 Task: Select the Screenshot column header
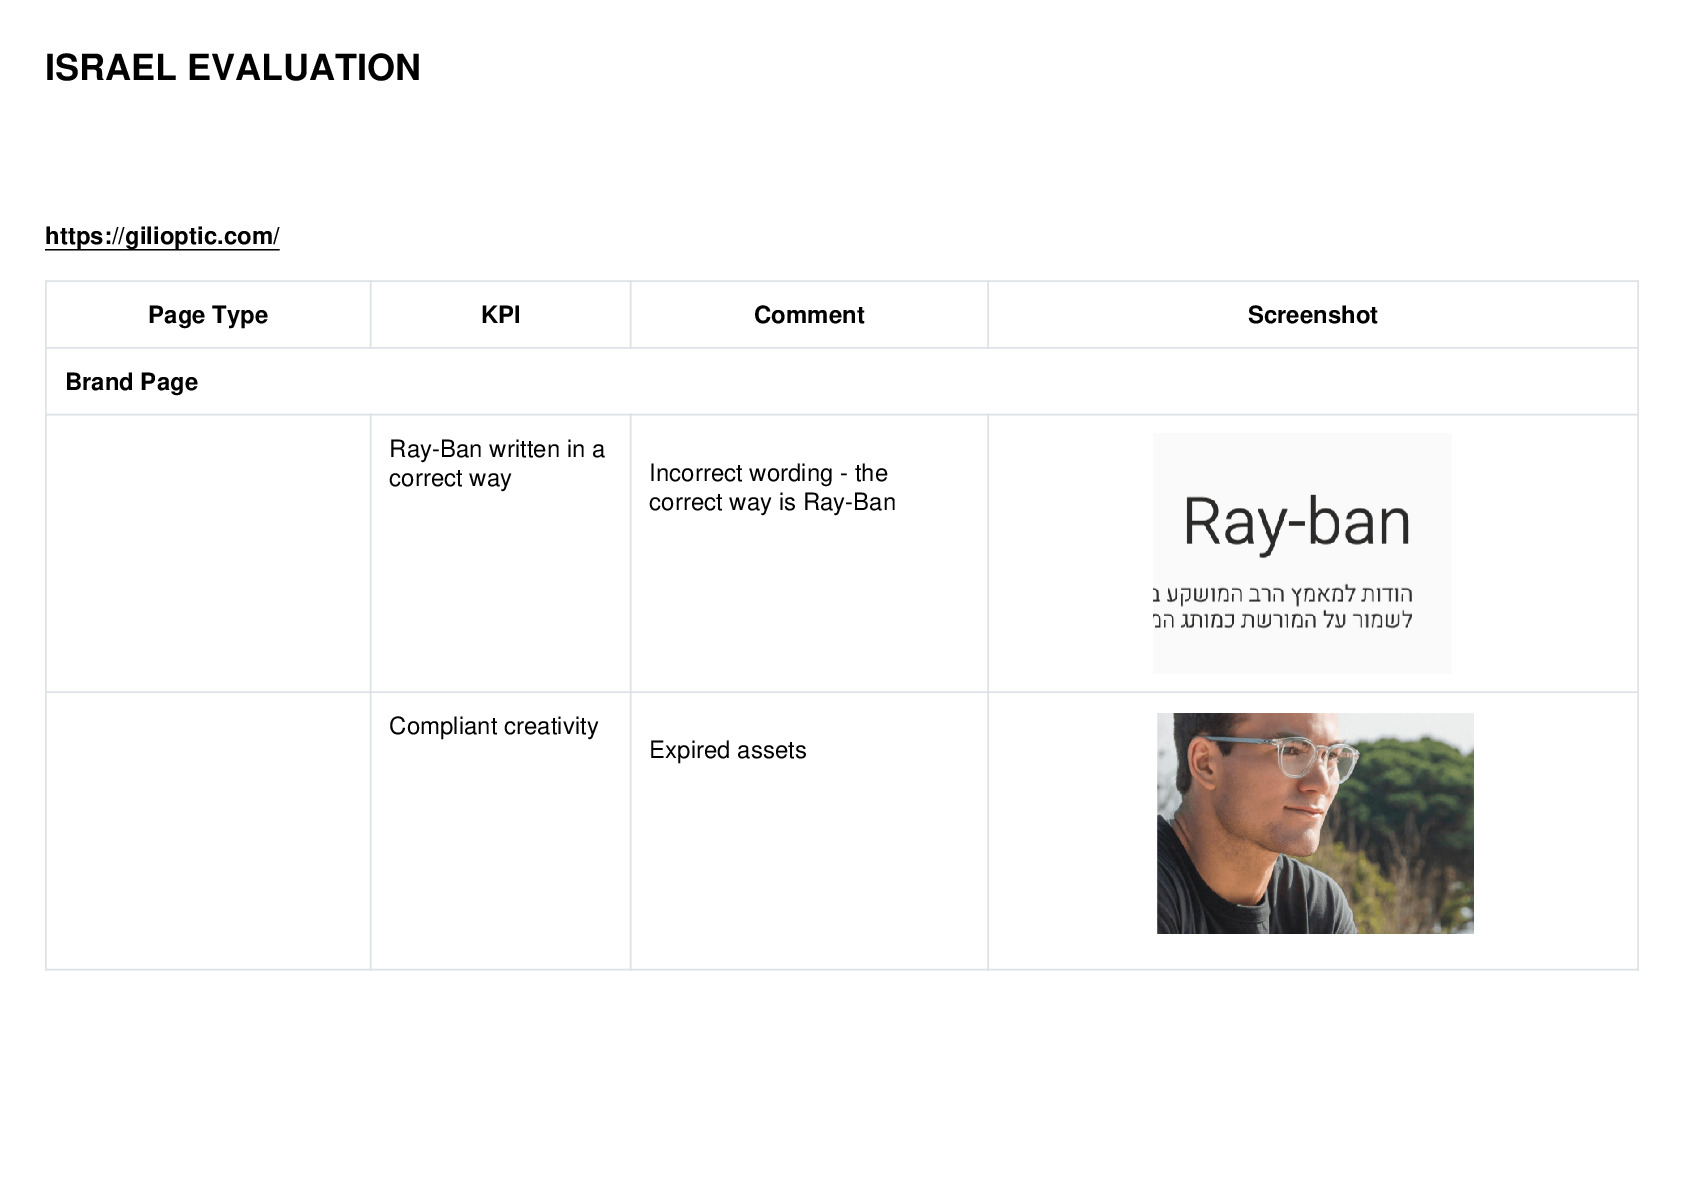click(1312, 315)
